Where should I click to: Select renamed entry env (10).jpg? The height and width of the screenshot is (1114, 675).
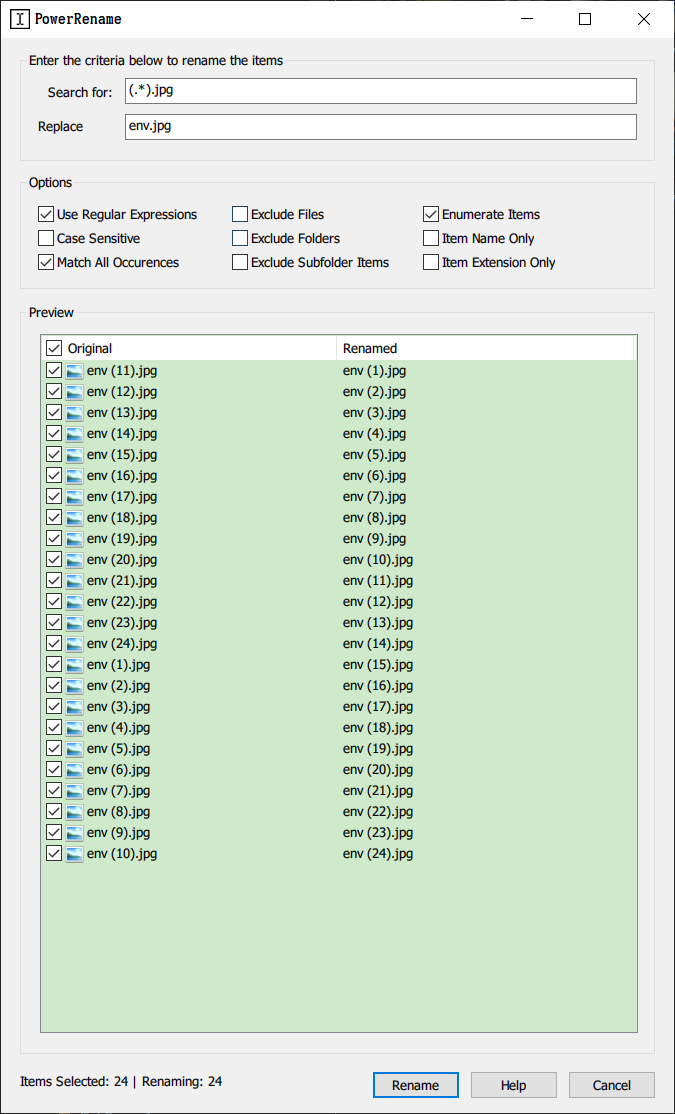point(378,560)
